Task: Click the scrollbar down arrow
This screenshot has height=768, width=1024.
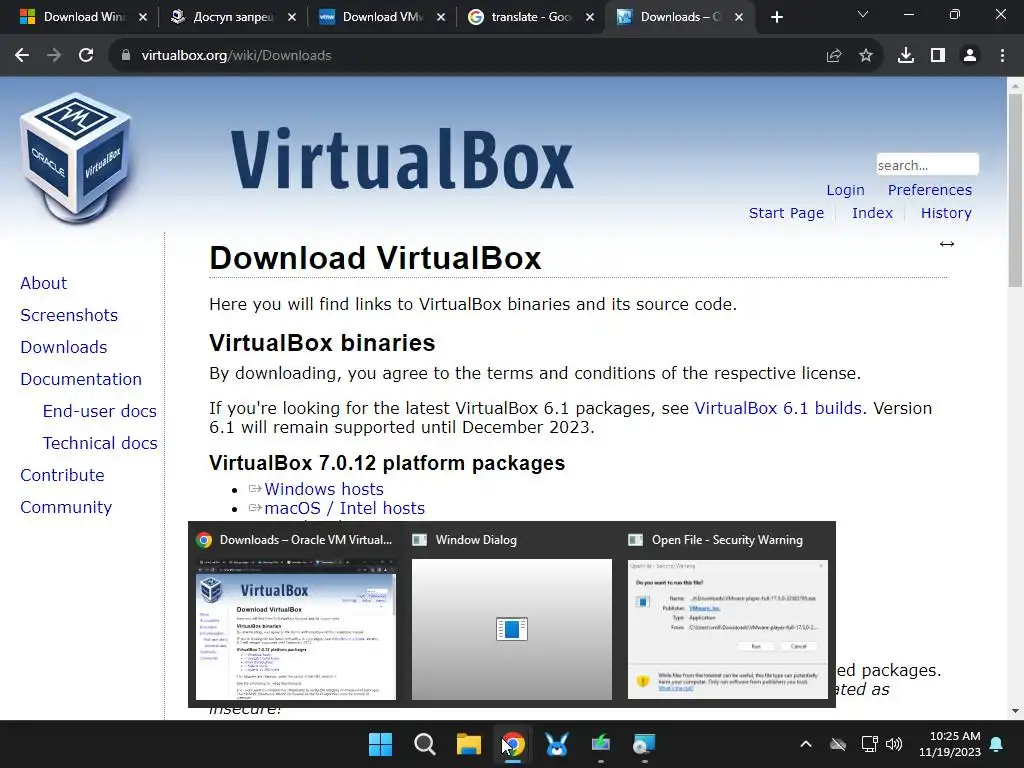Action: pos(1015,711)
